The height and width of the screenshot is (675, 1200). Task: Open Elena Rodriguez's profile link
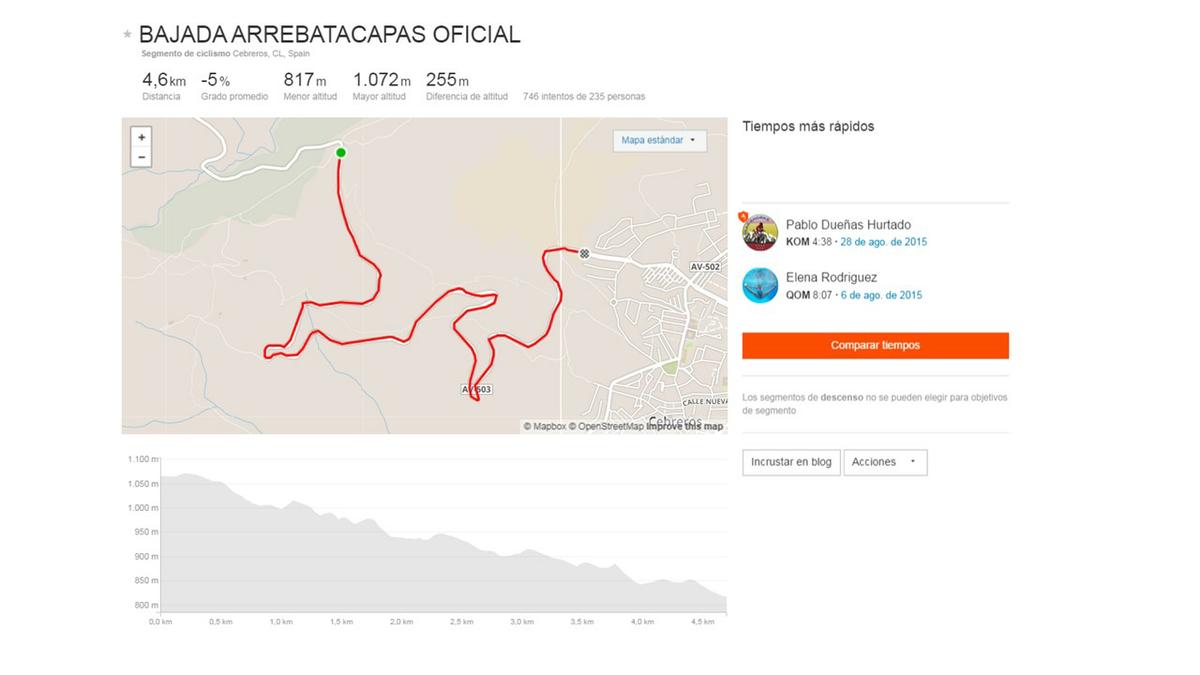(x=832, y=277)
